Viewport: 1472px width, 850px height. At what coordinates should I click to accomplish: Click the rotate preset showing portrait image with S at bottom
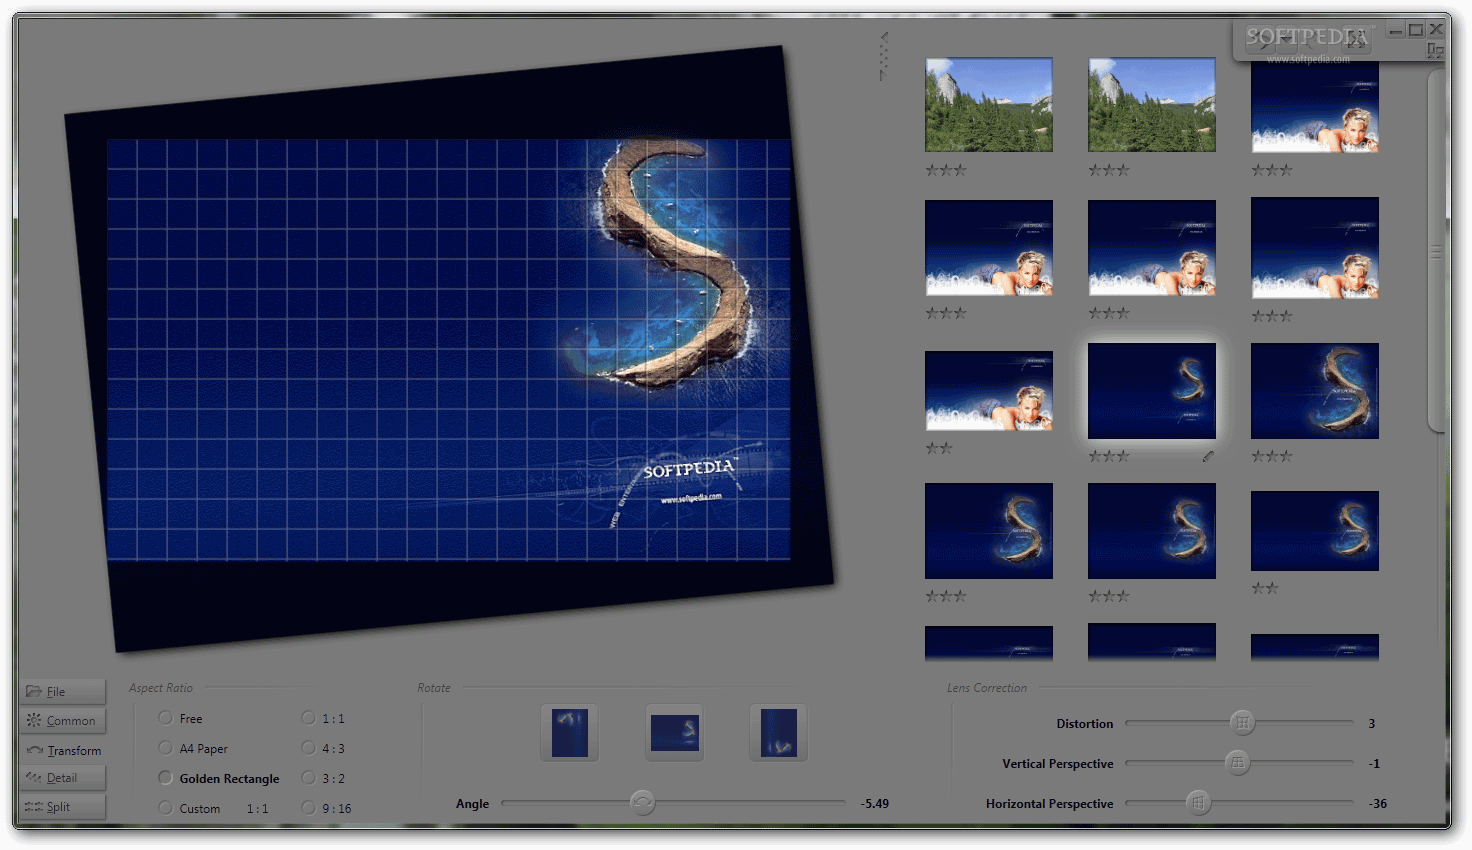coord(778,733)
